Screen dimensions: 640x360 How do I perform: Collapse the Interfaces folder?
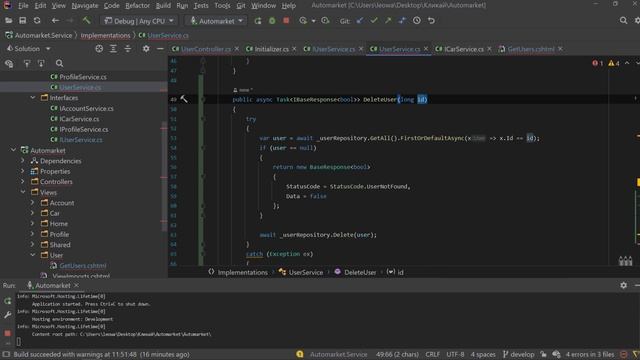tap(33, 98)
